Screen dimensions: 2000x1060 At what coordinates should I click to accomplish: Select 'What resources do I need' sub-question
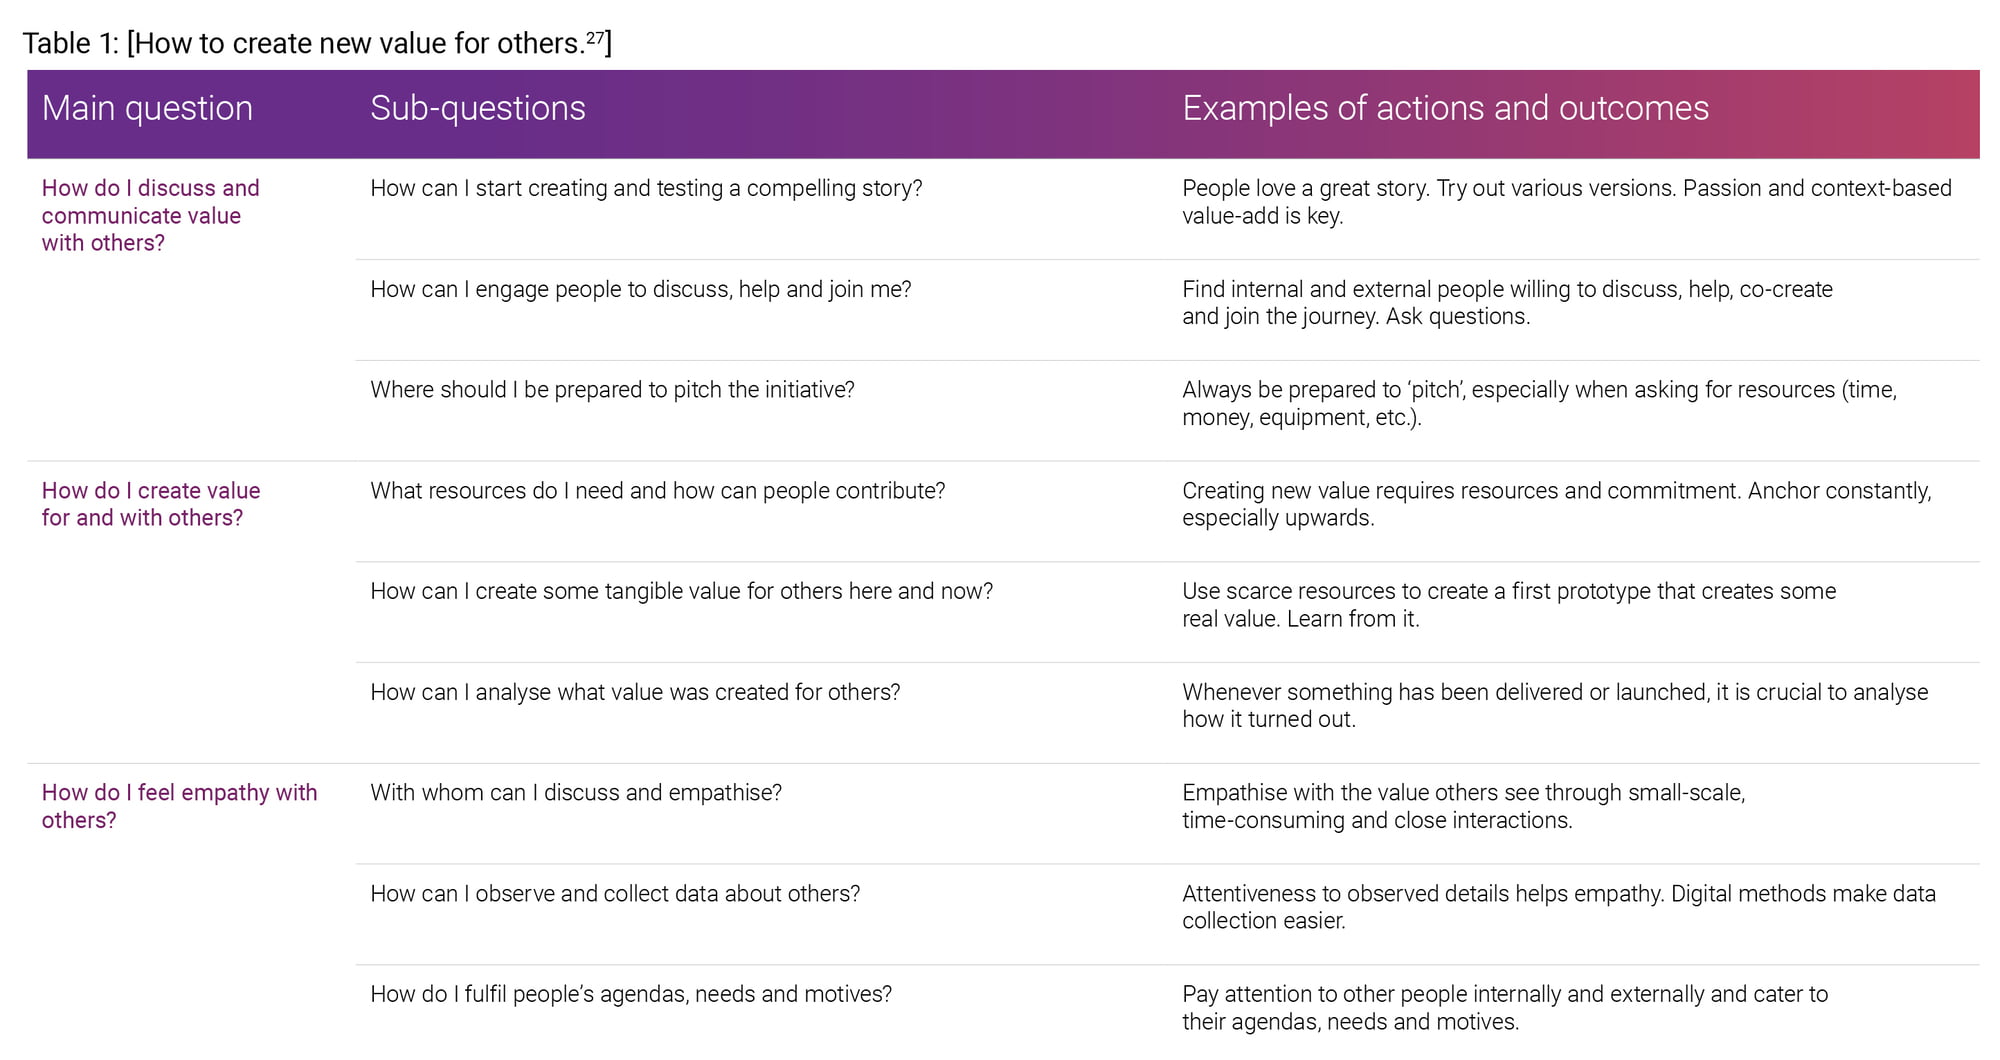[x=657, y=491]
